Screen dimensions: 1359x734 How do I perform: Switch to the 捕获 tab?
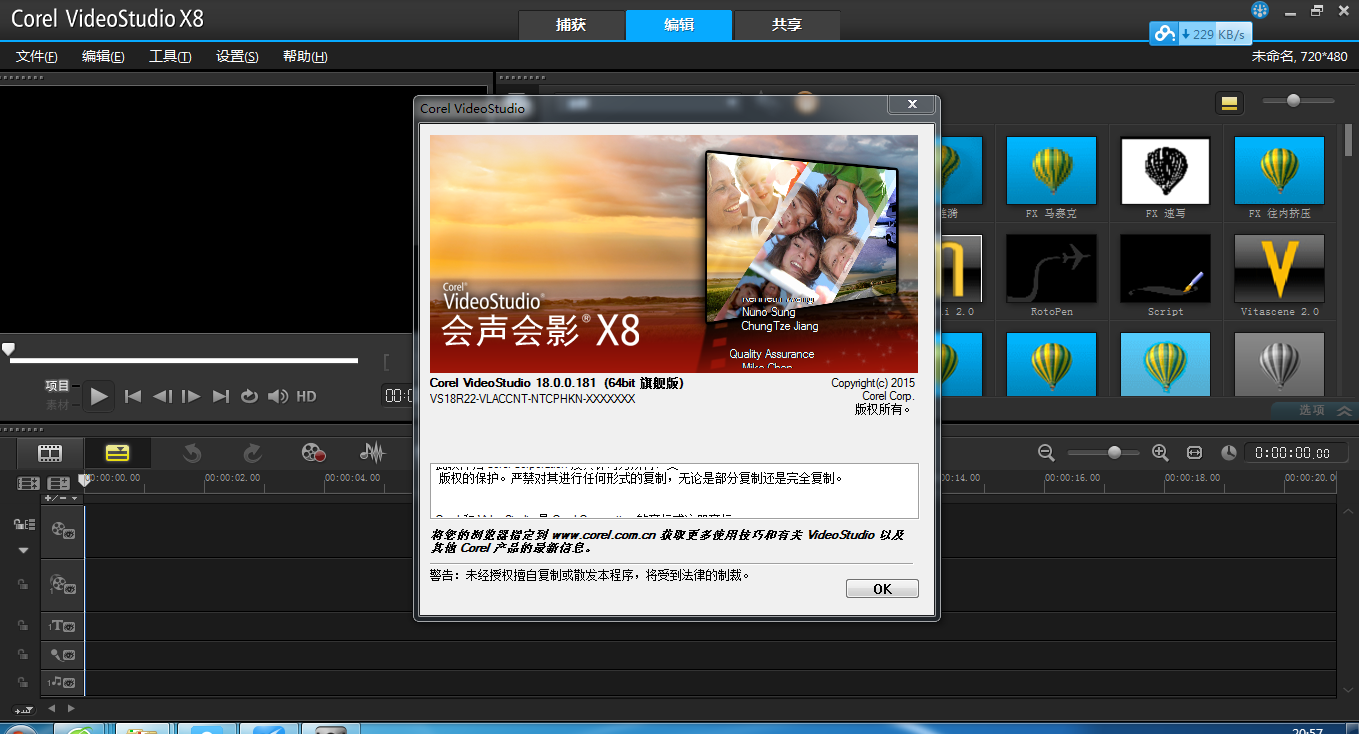click(x=571, y=25)
